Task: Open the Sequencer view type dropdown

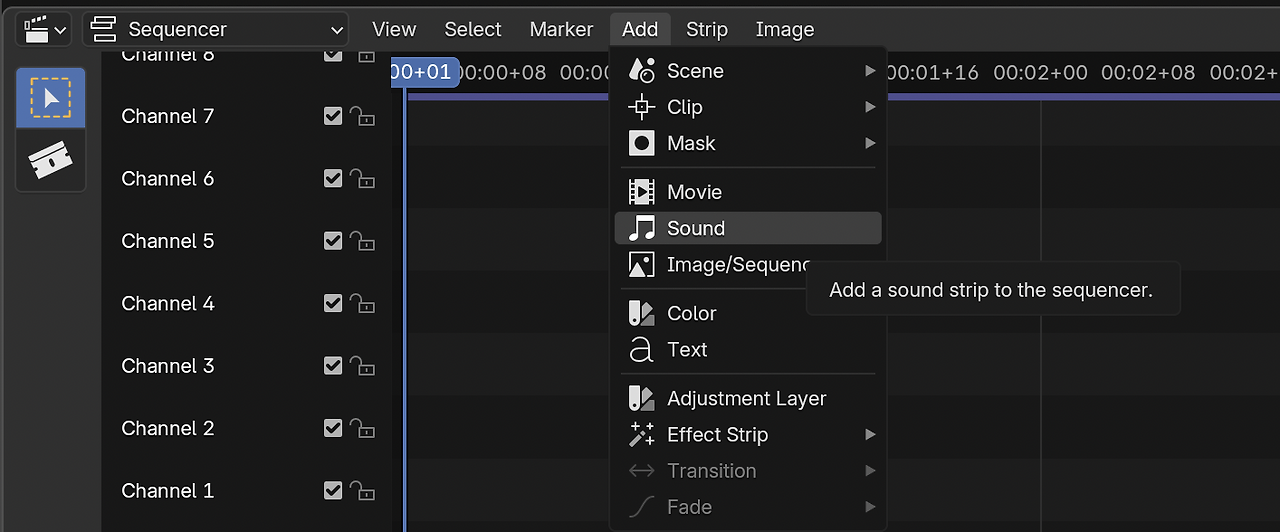Action: coord(215,30)
